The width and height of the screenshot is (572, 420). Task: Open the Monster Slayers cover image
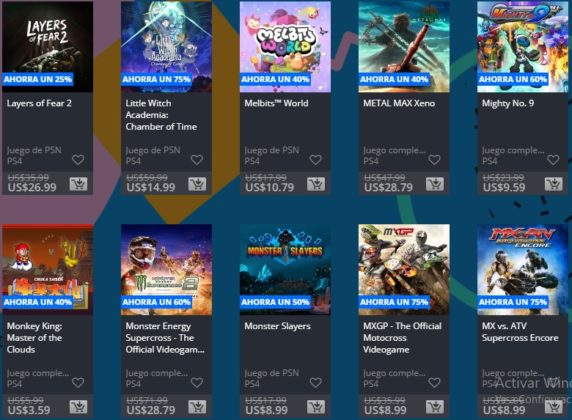point(285,270)
